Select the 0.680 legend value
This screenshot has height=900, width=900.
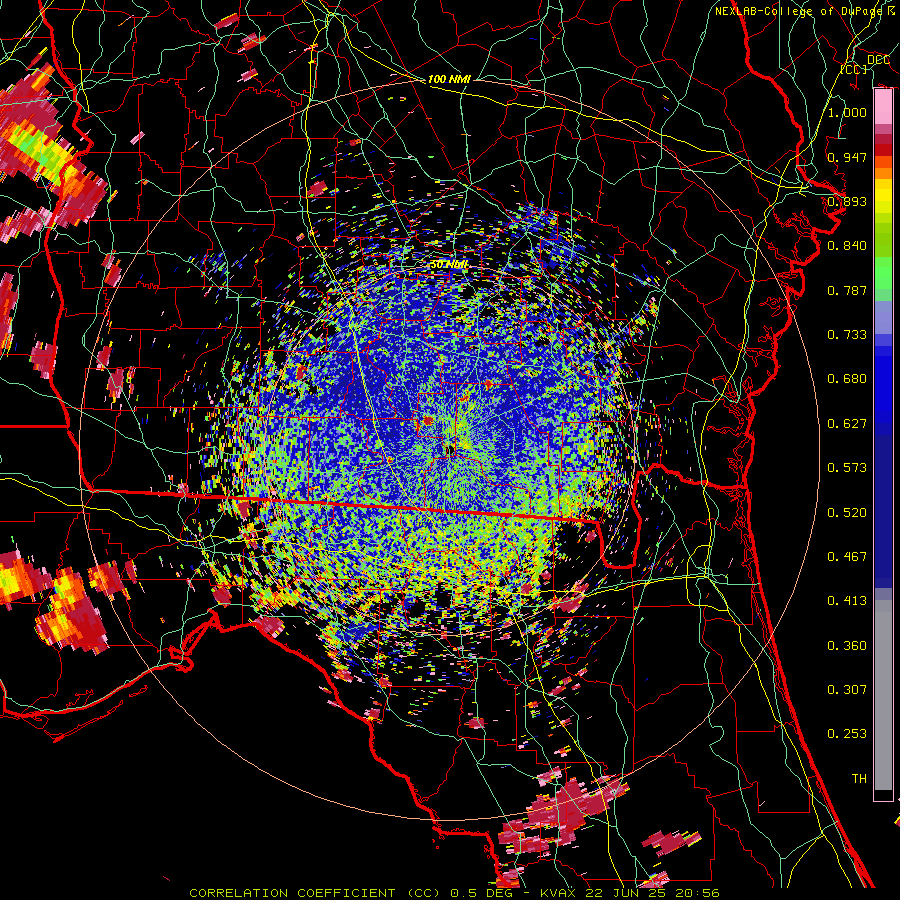tap(847, 379)
